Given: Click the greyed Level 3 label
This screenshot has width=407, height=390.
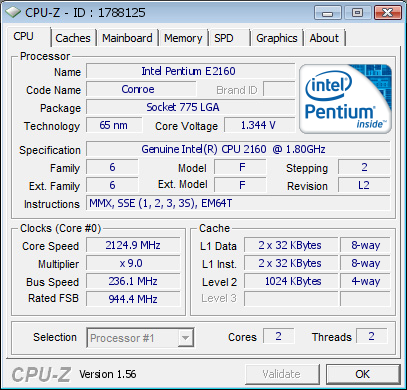Looking at the screenshot, I should pyautogui.click(x=219, y=298).
